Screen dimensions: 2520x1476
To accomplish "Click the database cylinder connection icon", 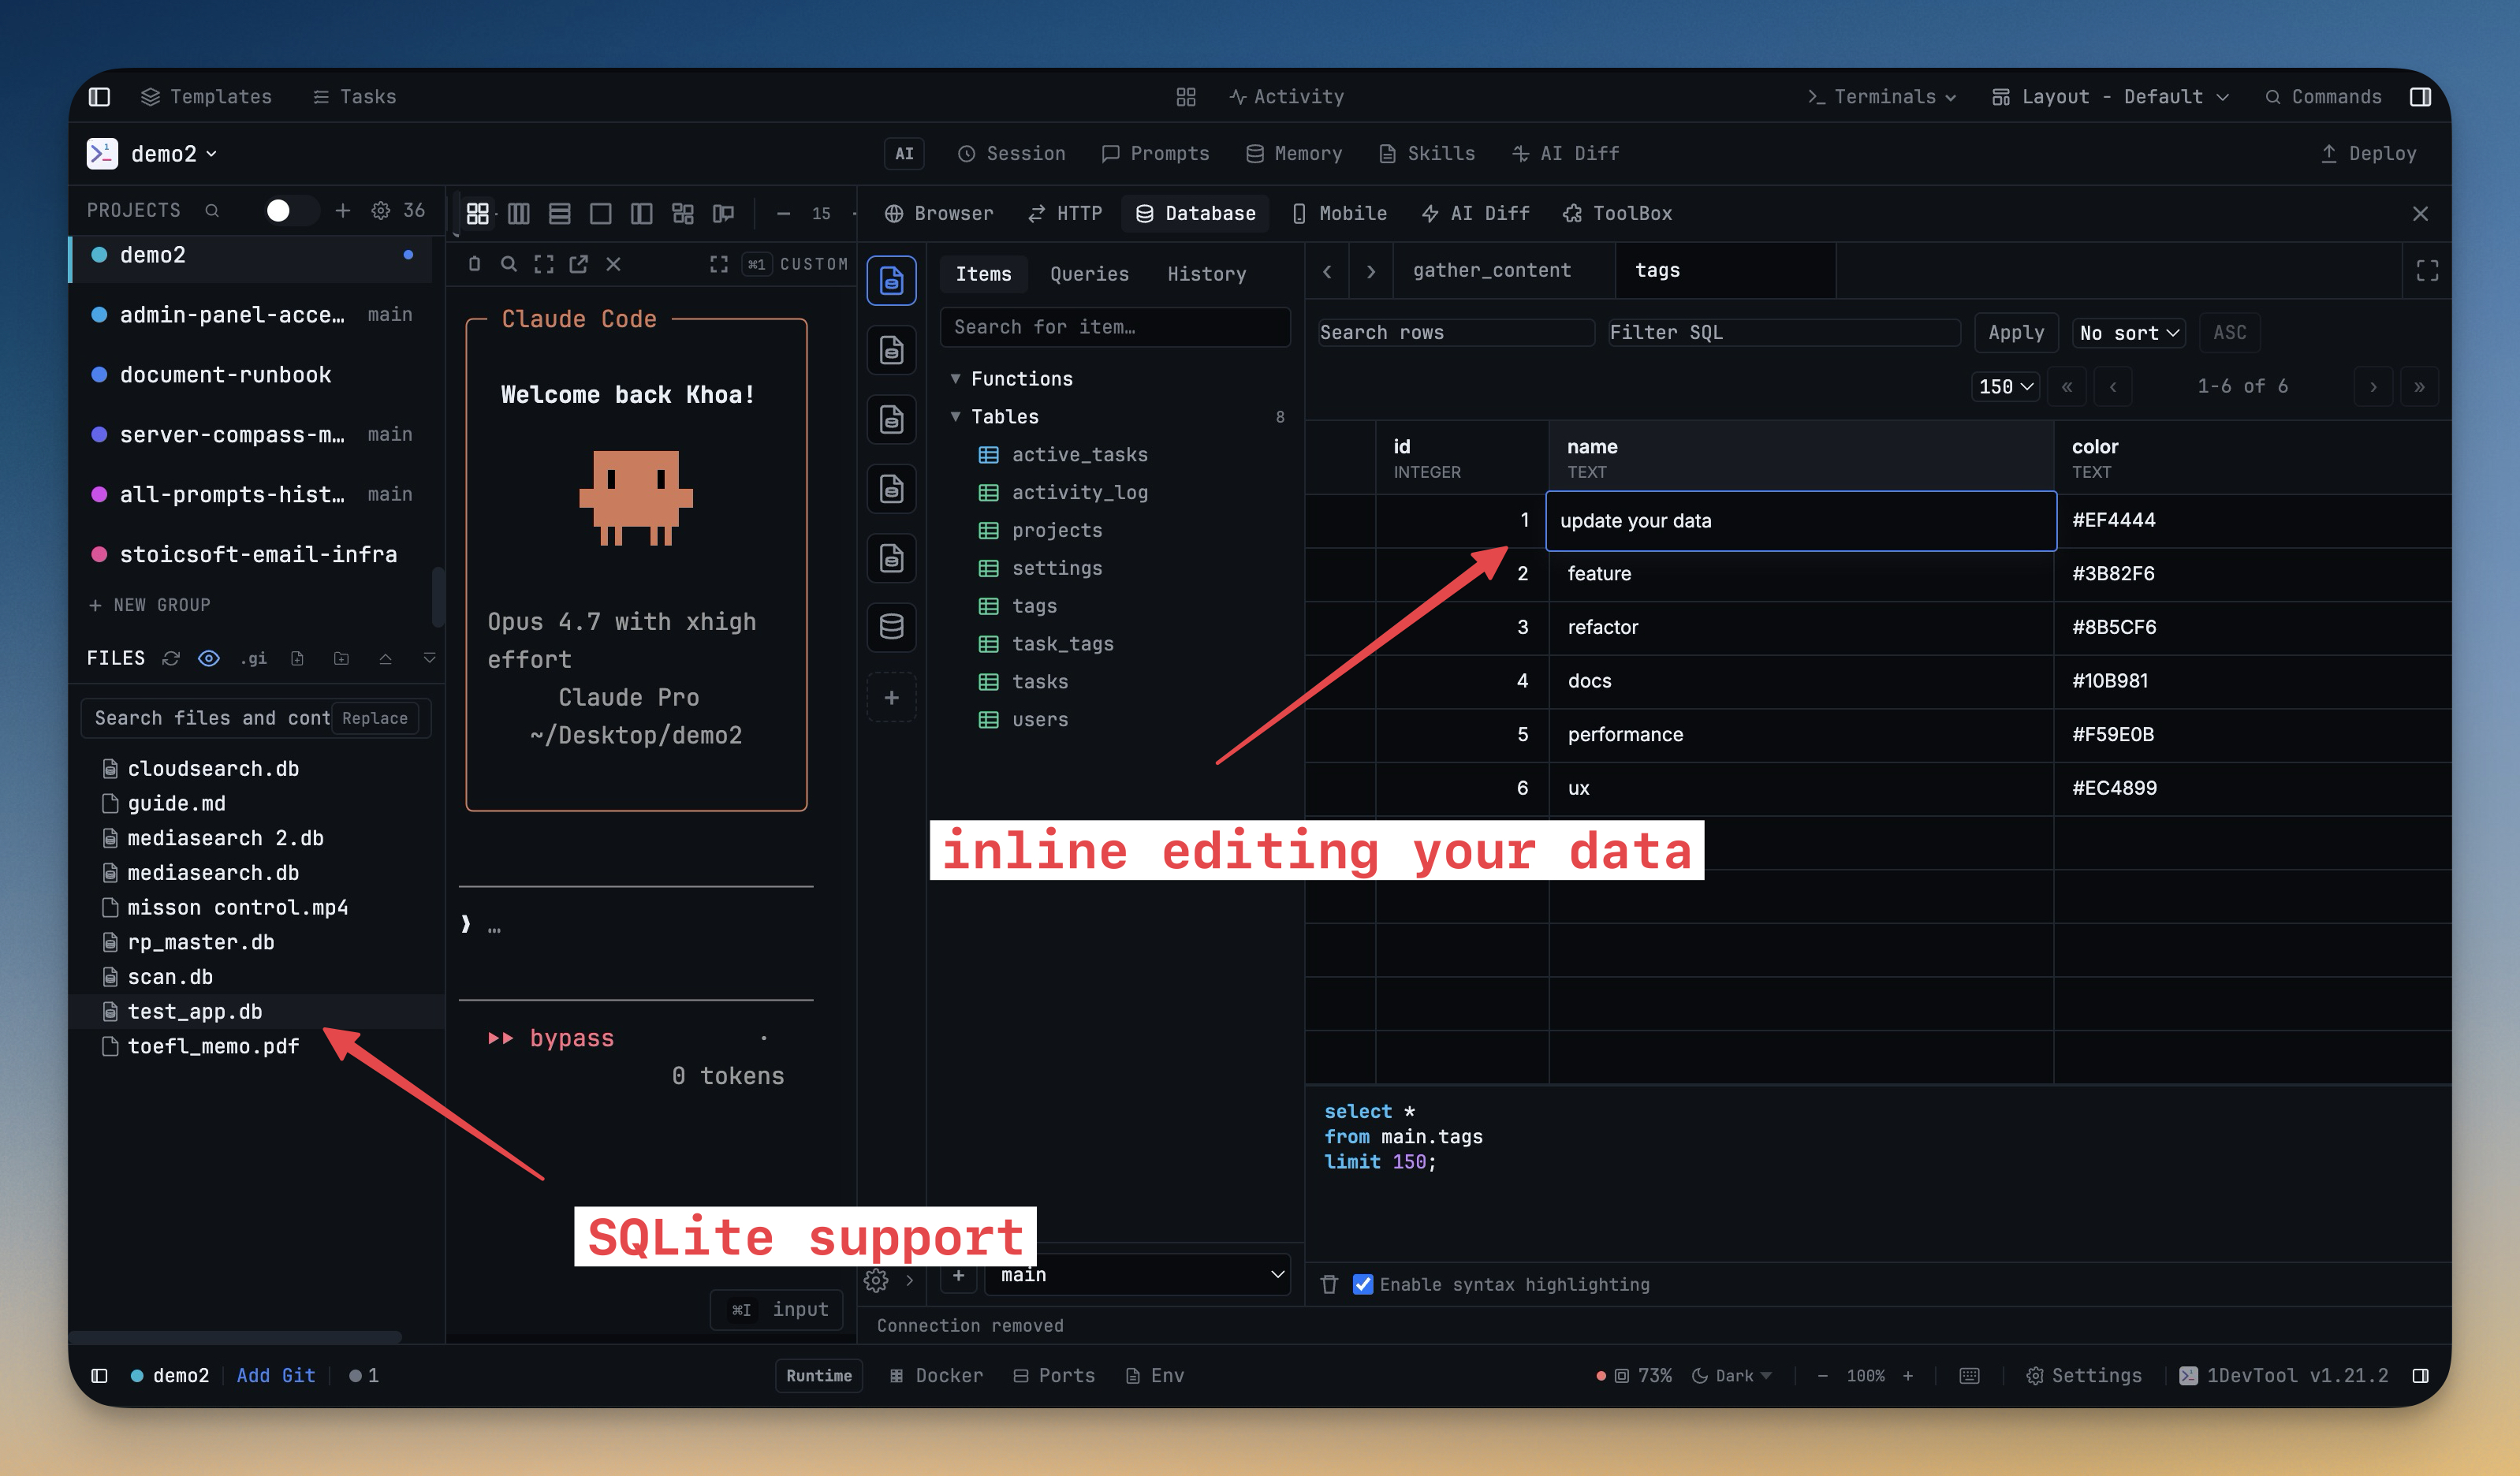I will [x=891, y=627].
